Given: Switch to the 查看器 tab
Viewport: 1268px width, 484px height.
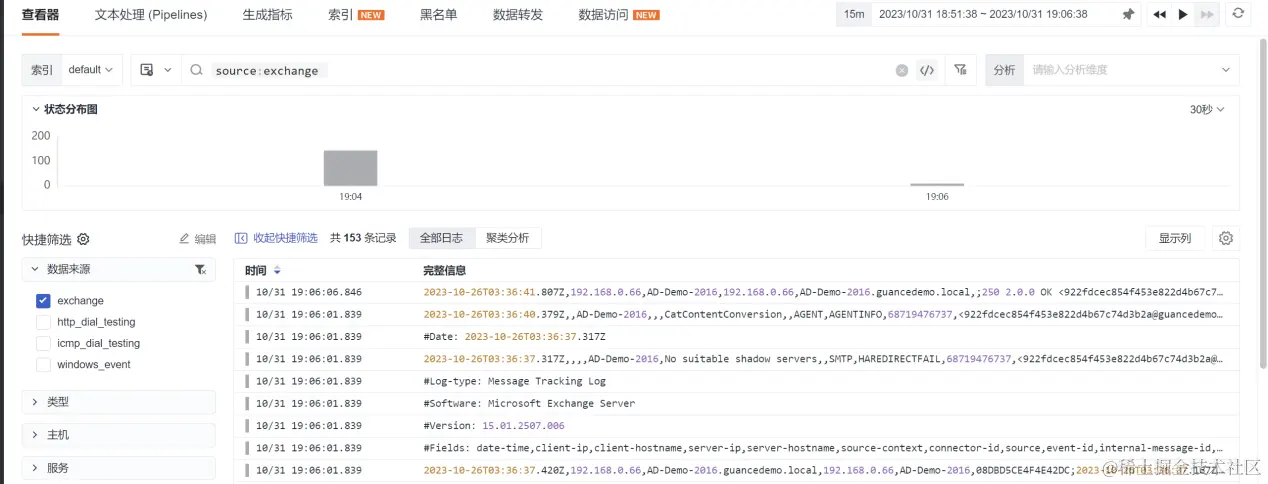Looking at the screenshot, I should [41, 15].
